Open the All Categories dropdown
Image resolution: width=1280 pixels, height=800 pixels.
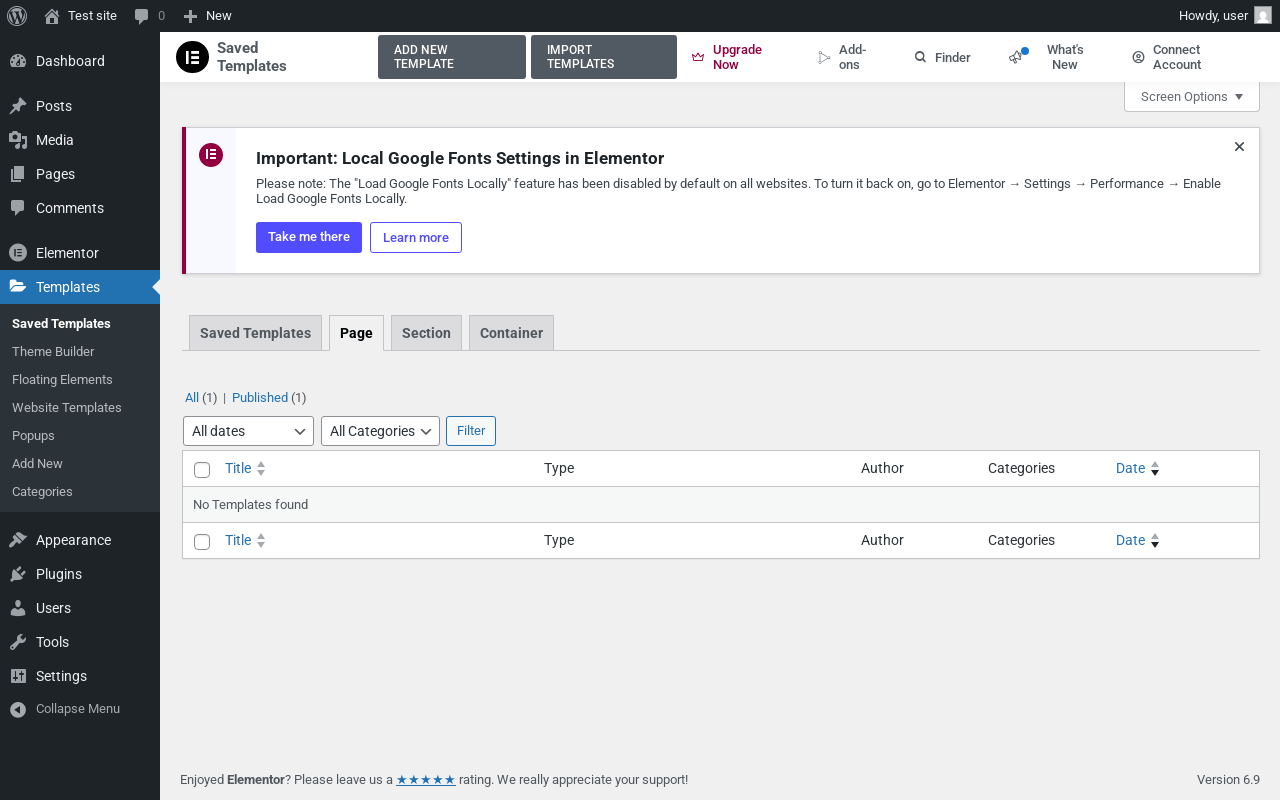[380, 431]
